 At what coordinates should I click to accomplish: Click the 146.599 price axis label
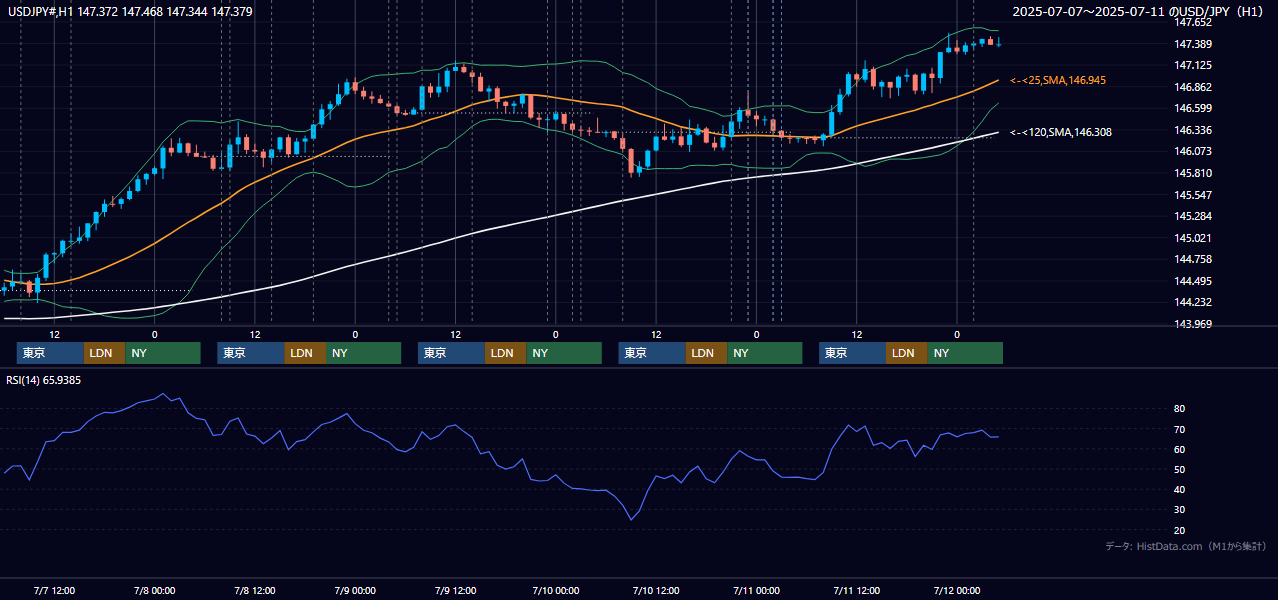[1194, 108]
